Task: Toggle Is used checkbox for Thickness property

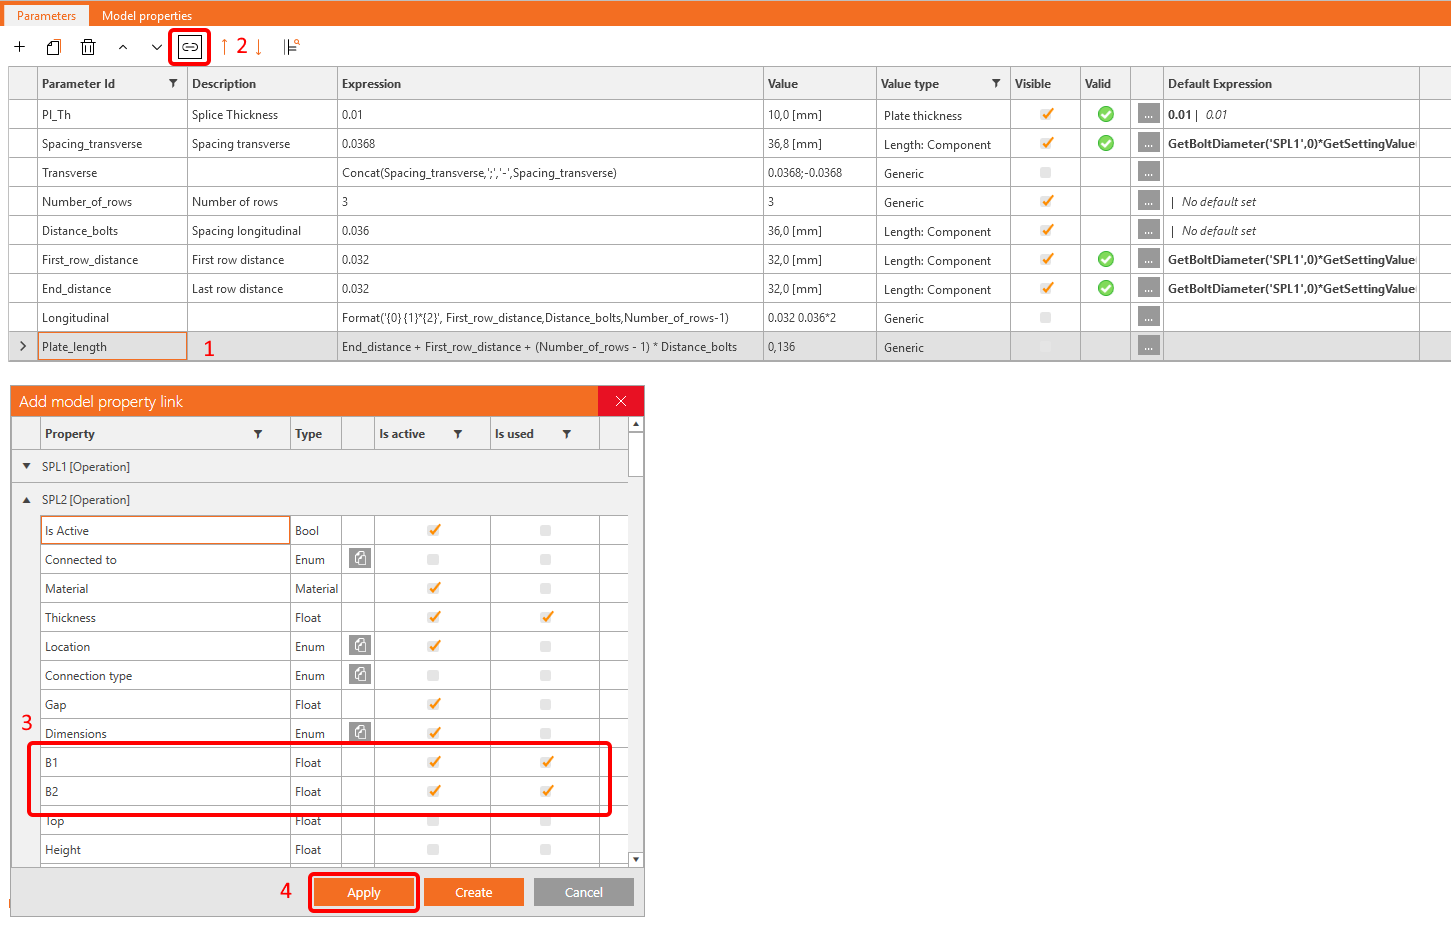Action: (x=546, y=617)
